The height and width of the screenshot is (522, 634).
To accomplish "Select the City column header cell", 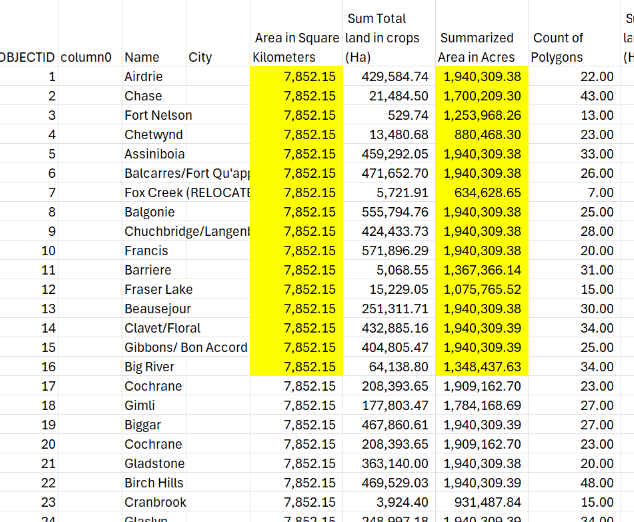I will click(200, 57).
